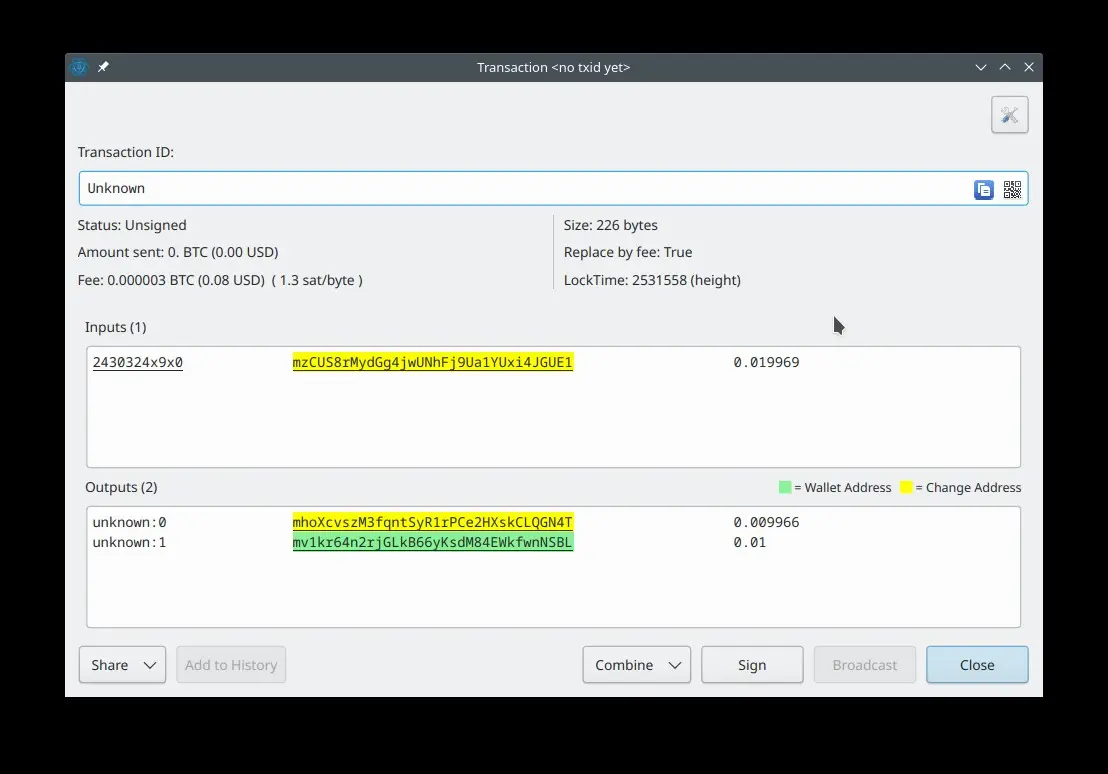Image resolution: width=1108 pixels, height=774 pixels.
Task: Click the Electrum app icon in the title bar
Action: [x=79, y=67]
